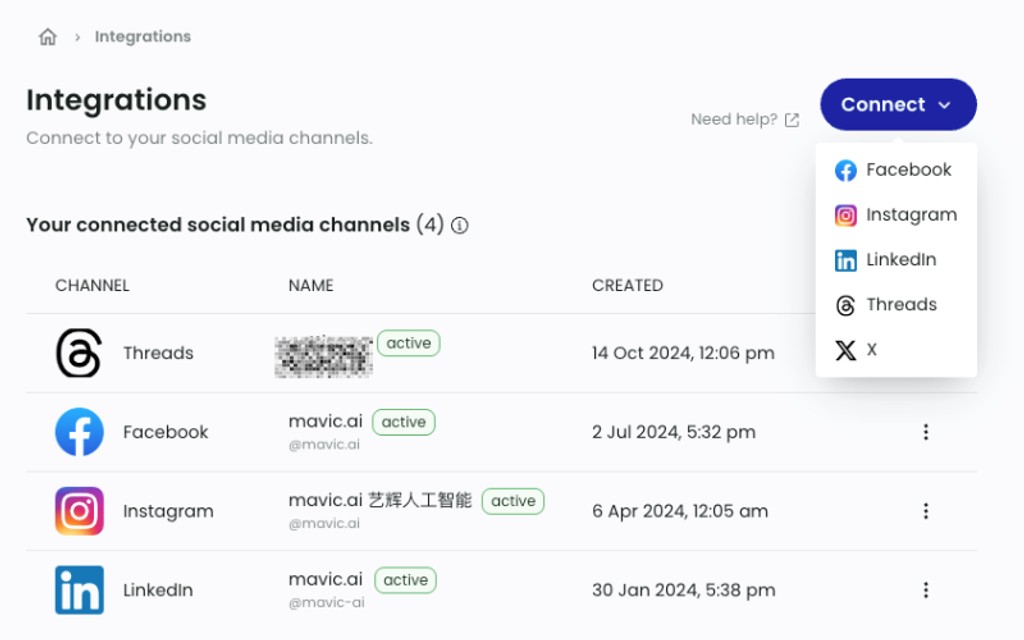
Task: Click @mavic.ai handle in Instagram row
Action: [x=324, y=524]
